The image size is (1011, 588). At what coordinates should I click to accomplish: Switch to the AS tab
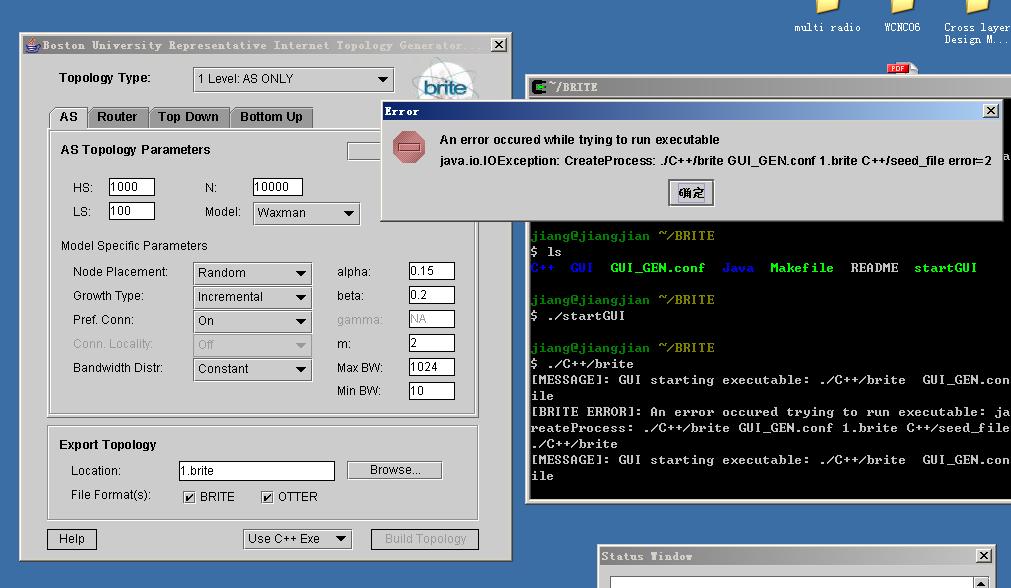coord(68,117)
